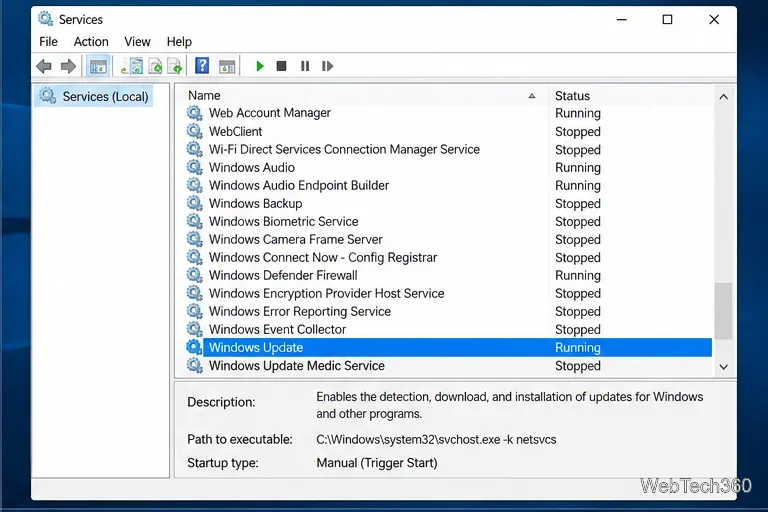Sort by the Name column header
Screen dimensions: 768x512
click(x=361, y=96)
